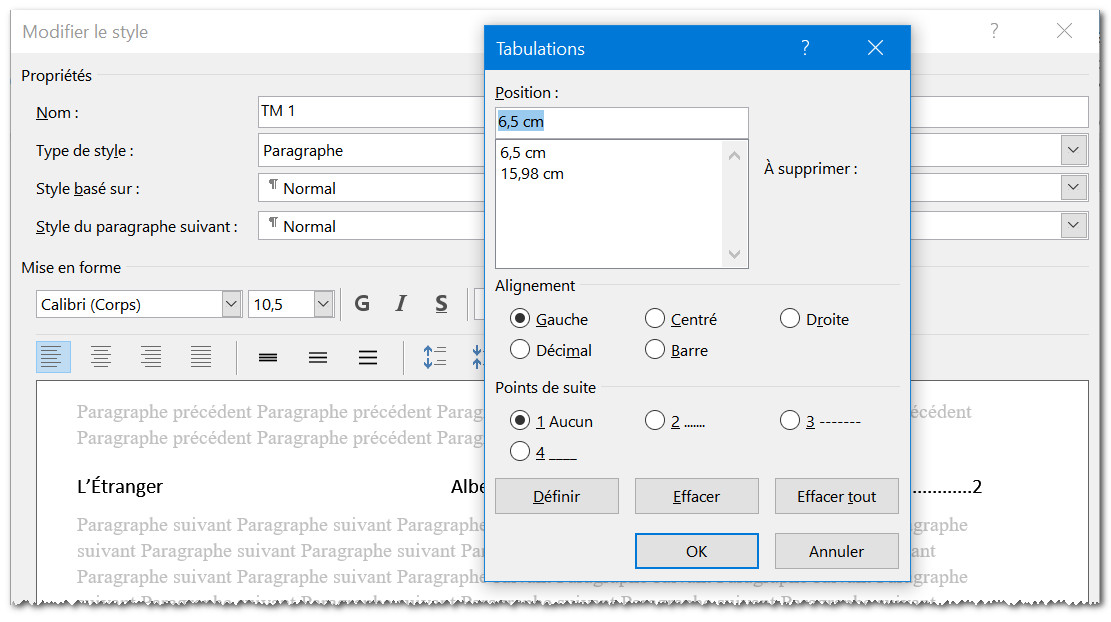Choose dotted leader option 2
The width and height of the screenshot is (1111, 622).
tap(655, 421)
